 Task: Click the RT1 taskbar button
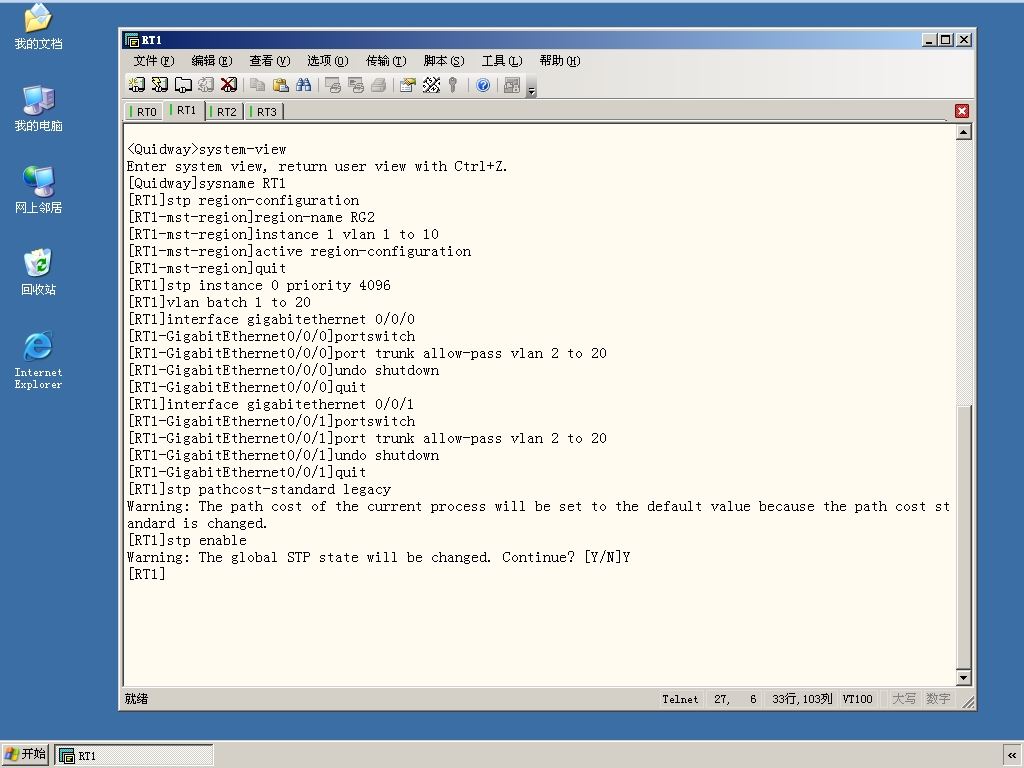[134, 755]
